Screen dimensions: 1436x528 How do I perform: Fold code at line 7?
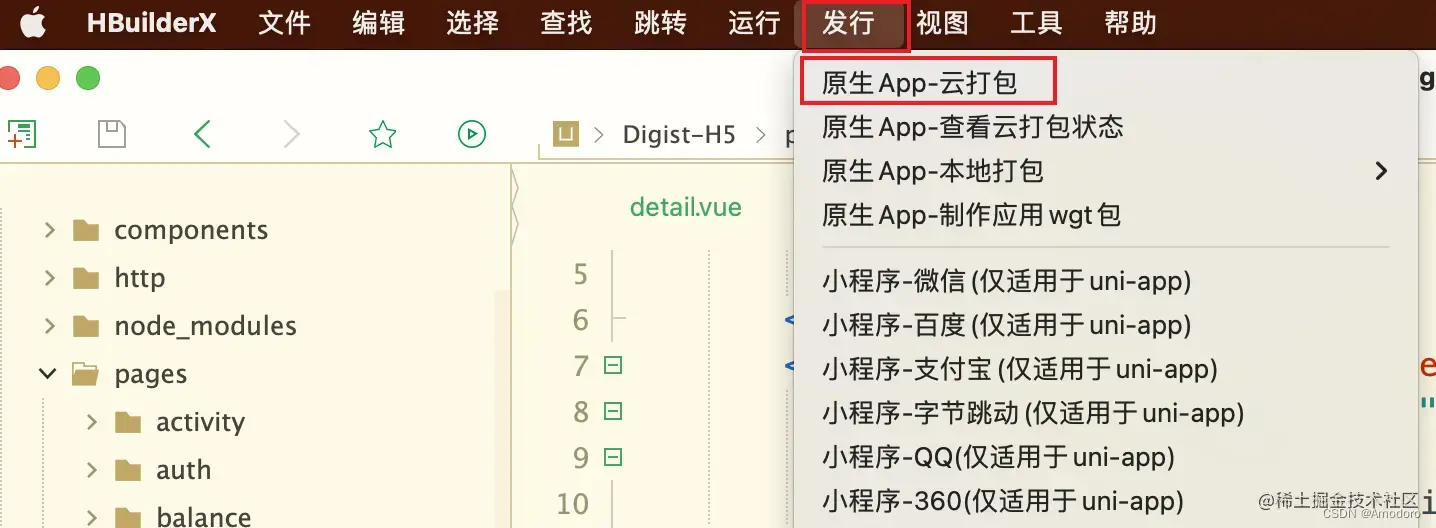tap(613, 366)
